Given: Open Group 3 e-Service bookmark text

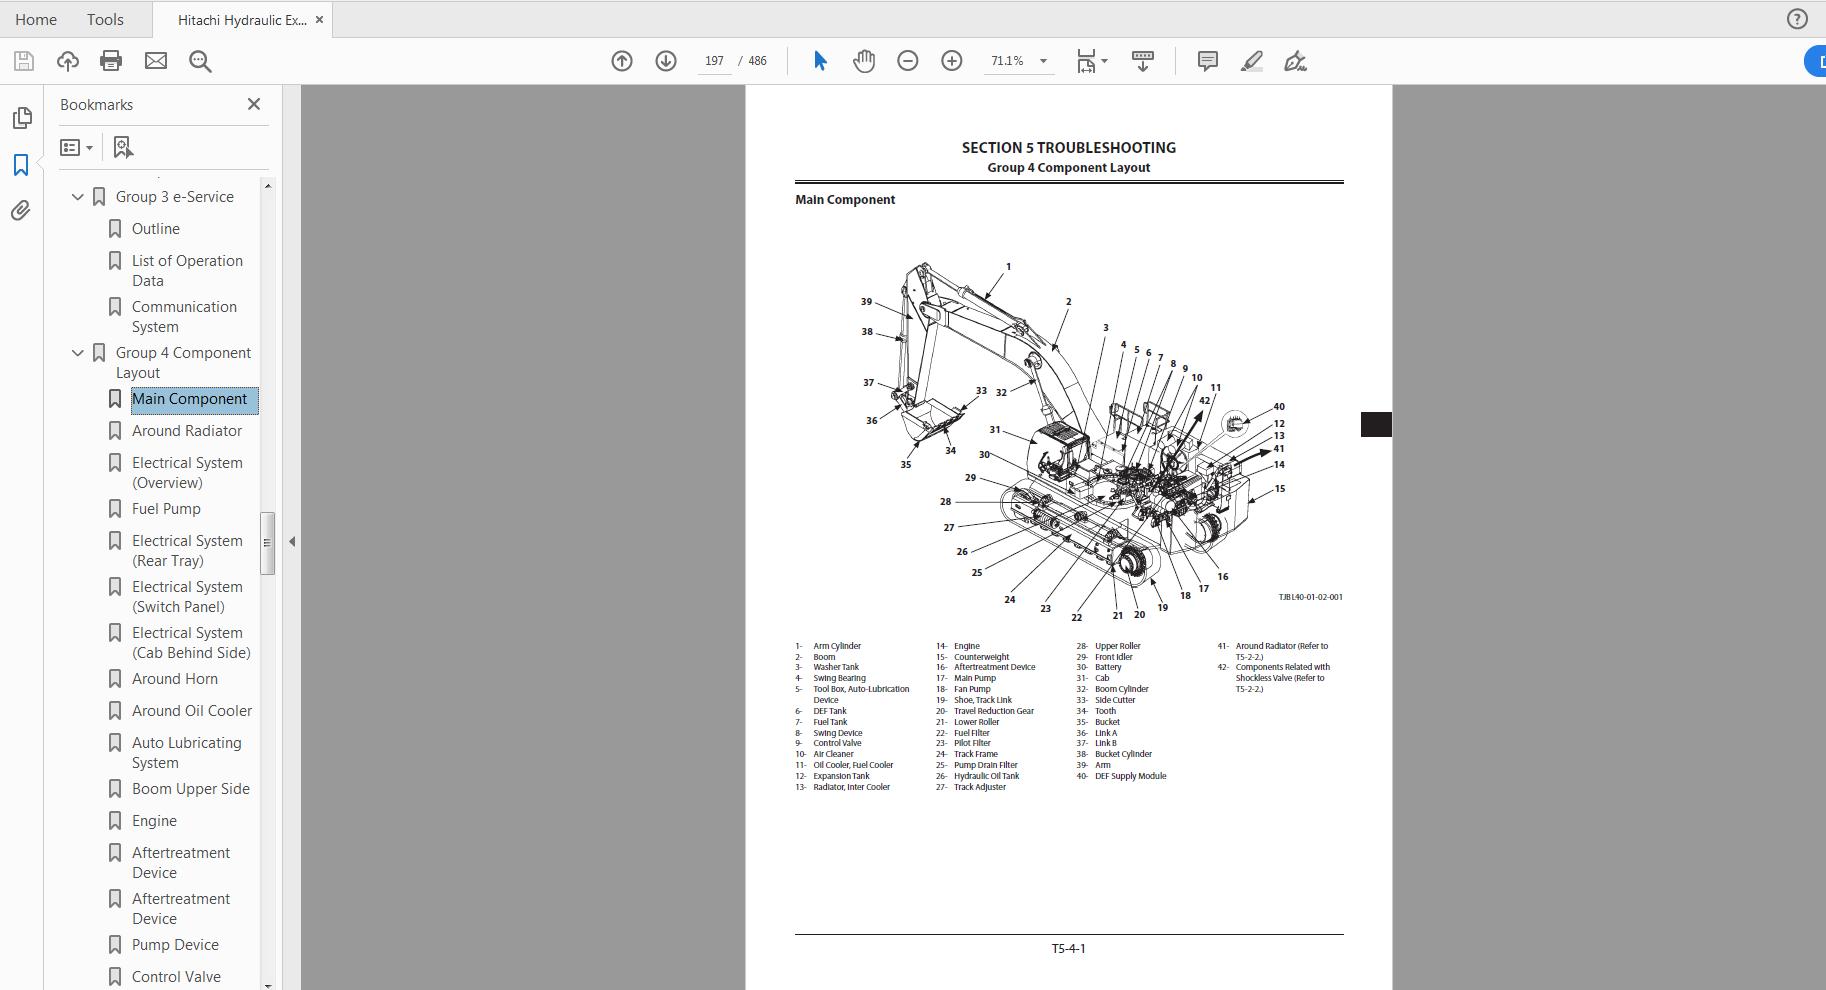Looking at the screenshot, I should (175, 197).
